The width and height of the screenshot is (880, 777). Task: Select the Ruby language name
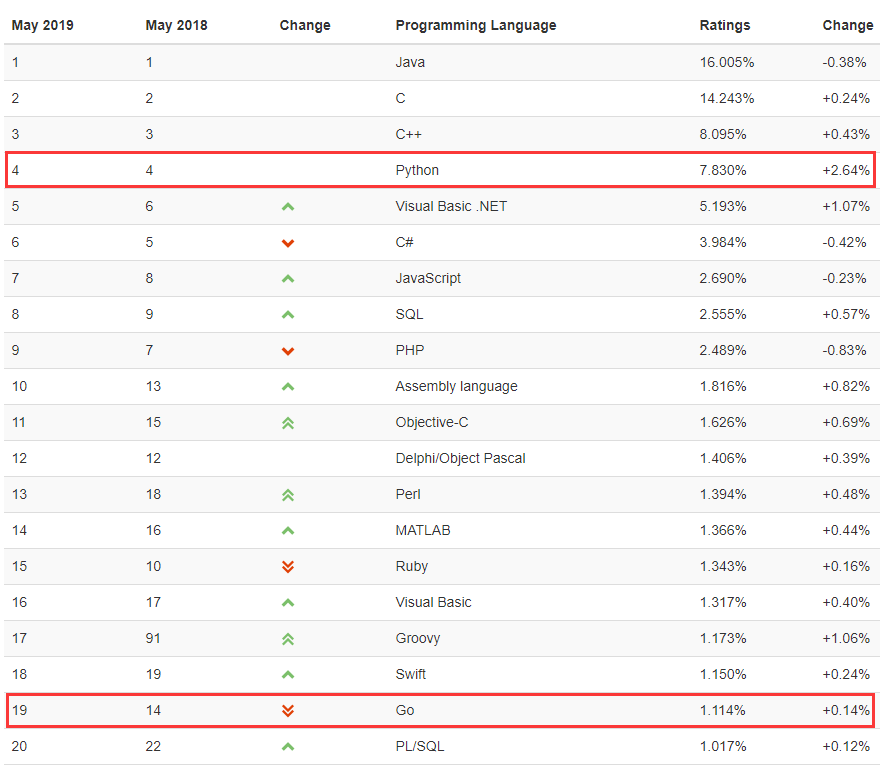click(x=411, y=566)
